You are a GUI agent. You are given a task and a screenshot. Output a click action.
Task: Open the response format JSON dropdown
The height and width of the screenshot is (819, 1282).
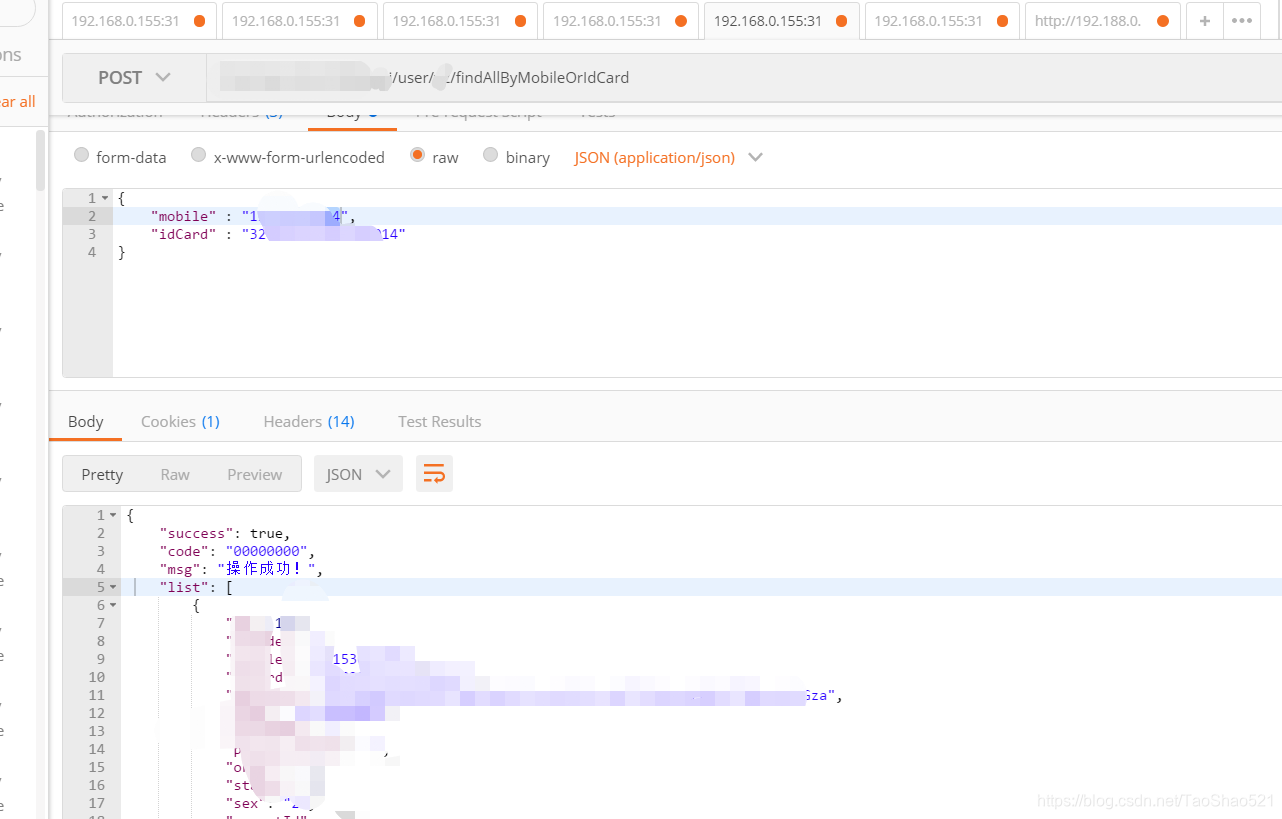358,474
